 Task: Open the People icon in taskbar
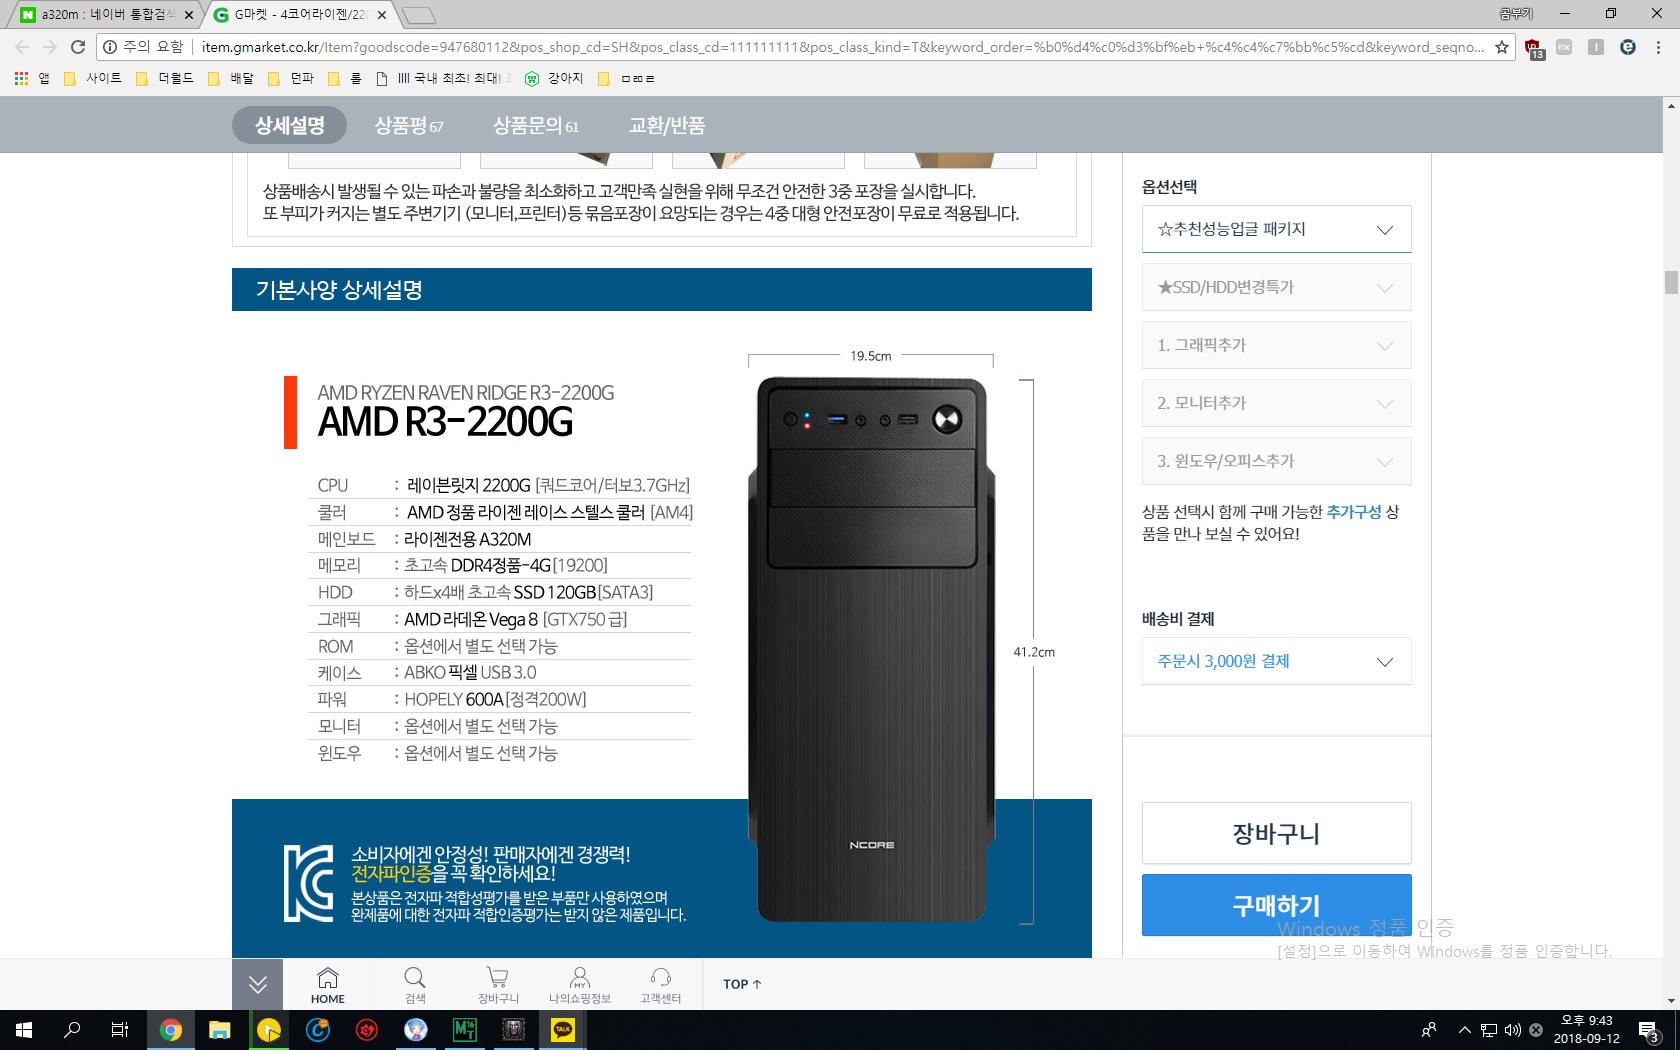[1429, 1030]
